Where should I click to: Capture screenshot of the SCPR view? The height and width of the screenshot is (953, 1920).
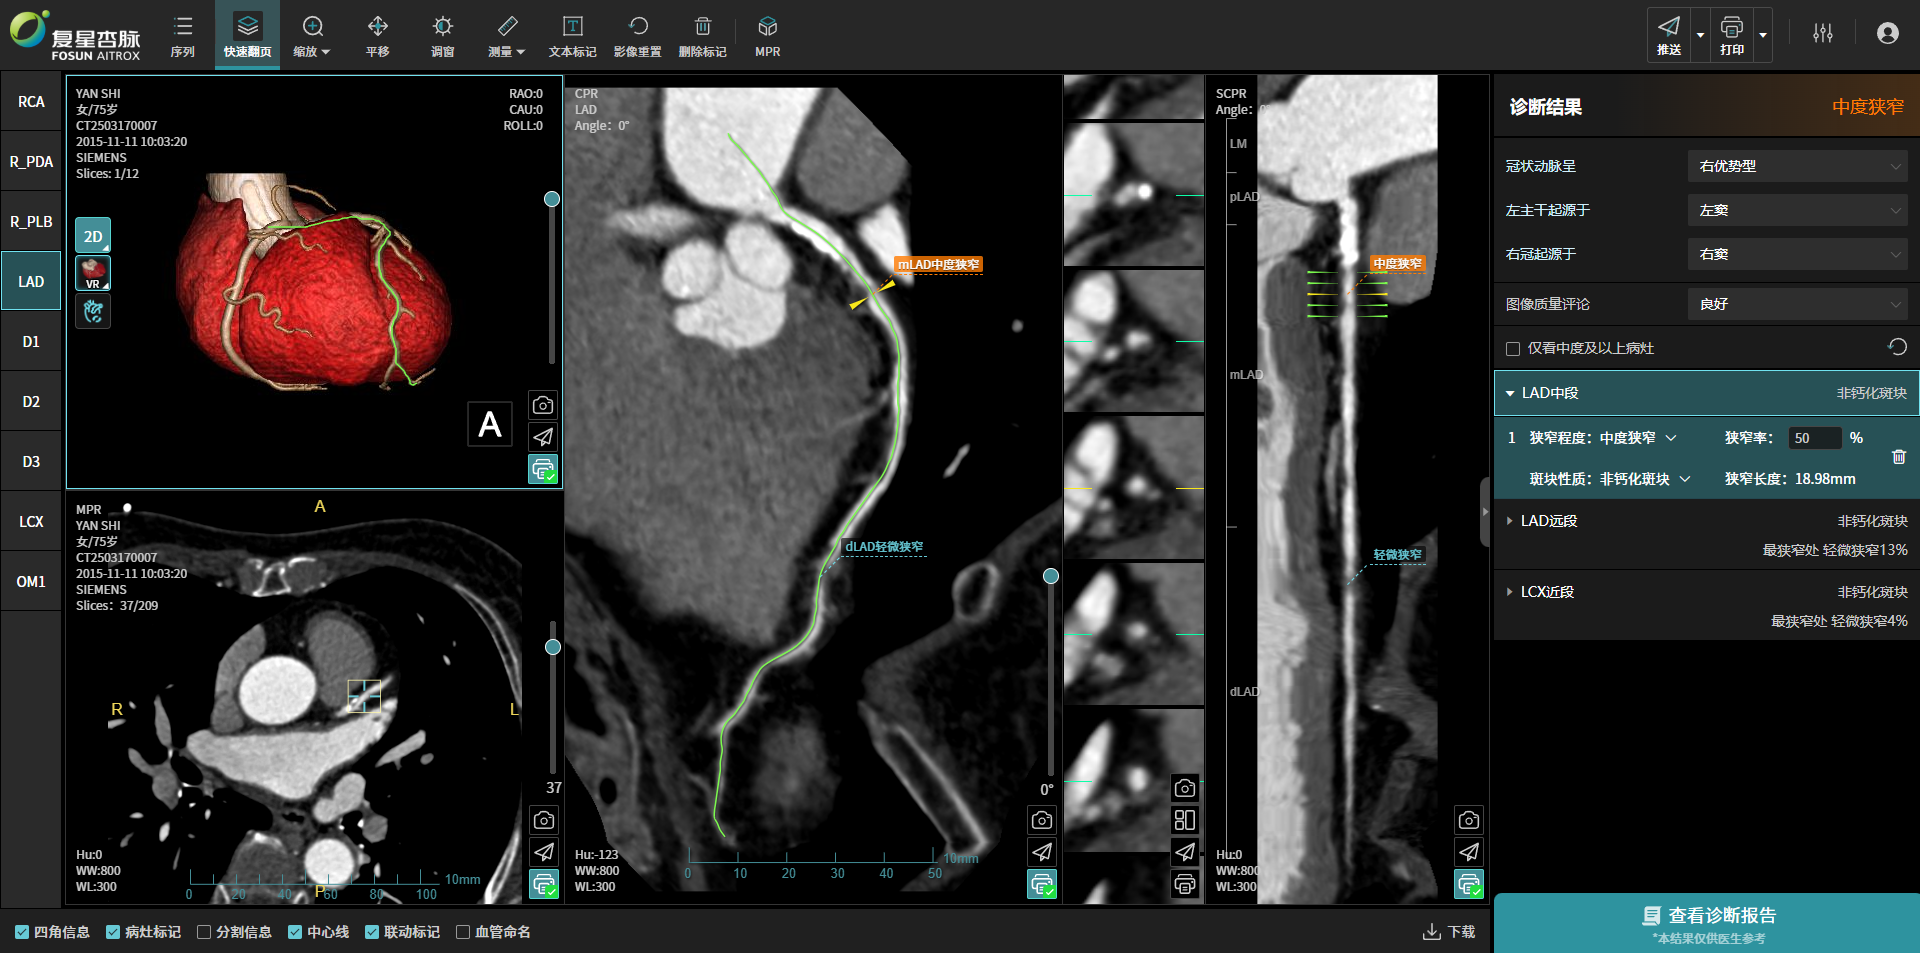(1469, 820)
